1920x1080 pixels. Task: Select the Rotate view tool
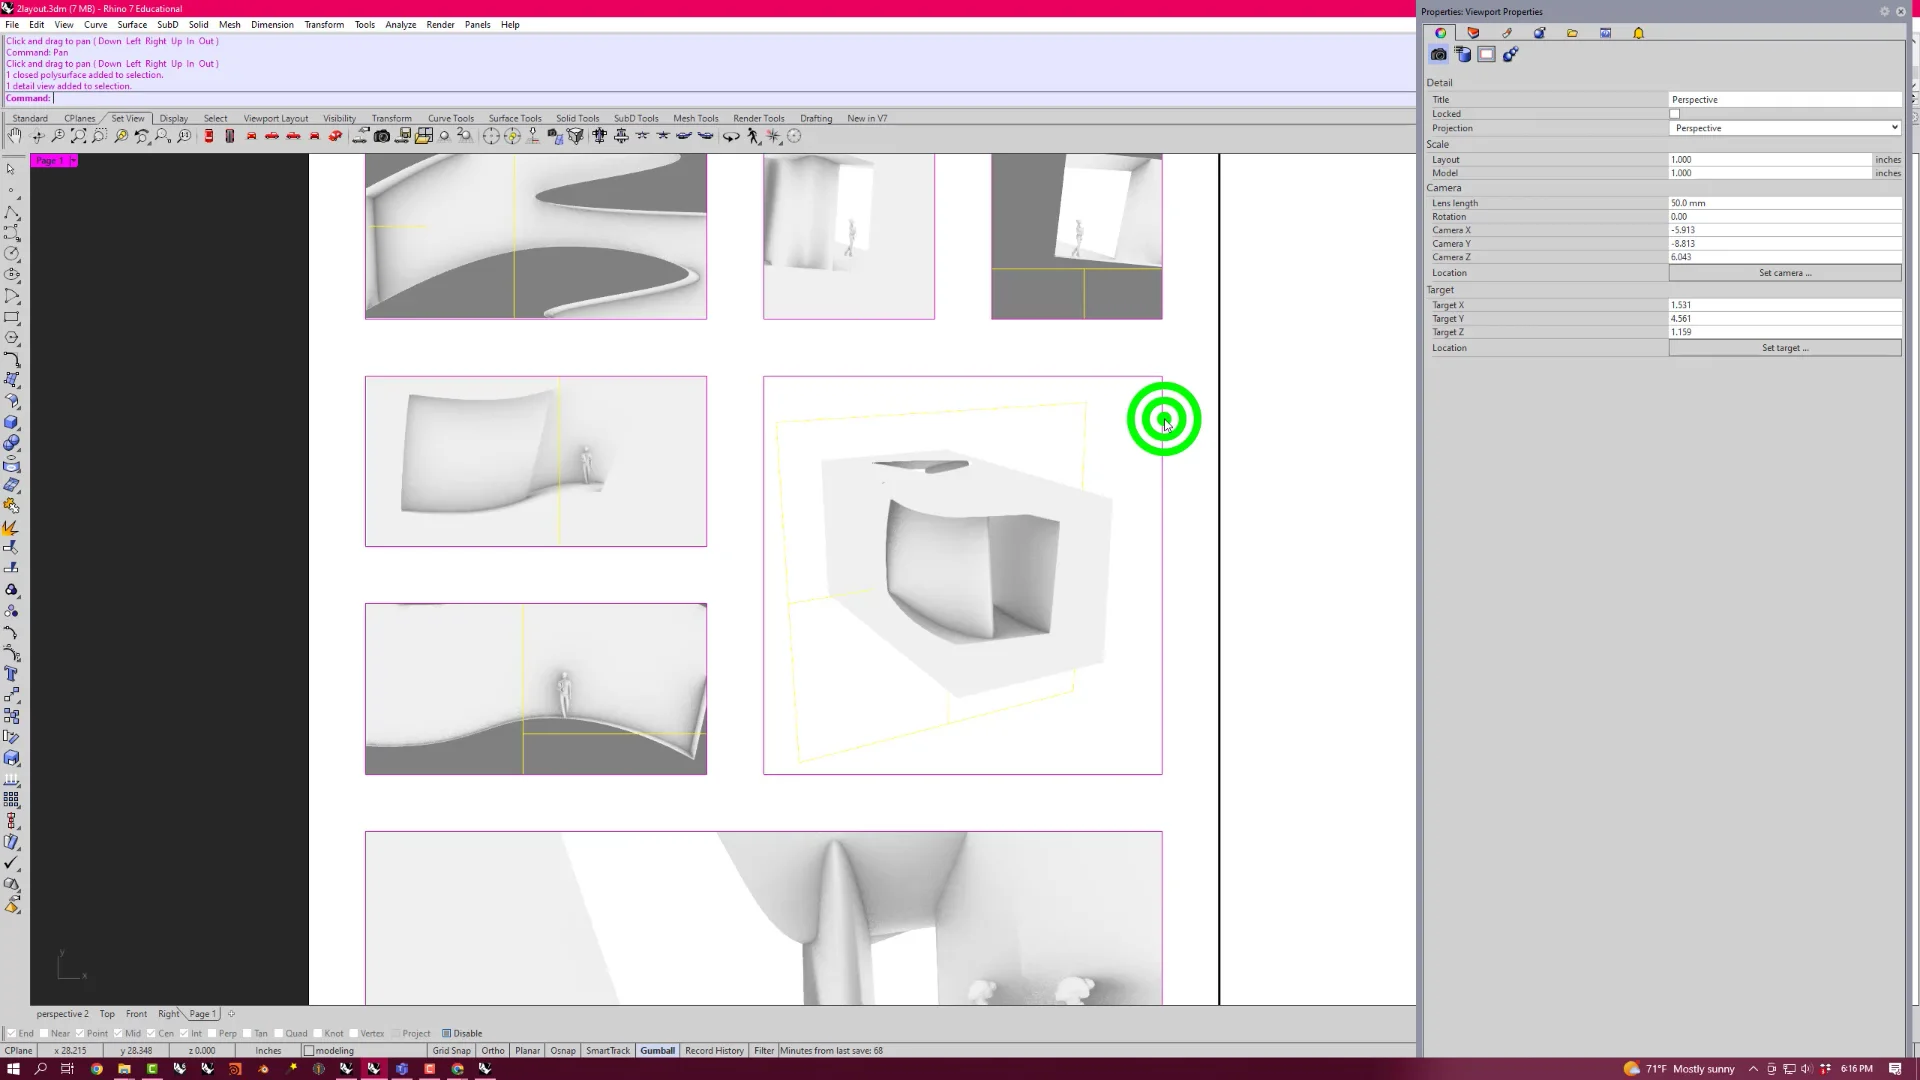[x=36, y=136]
